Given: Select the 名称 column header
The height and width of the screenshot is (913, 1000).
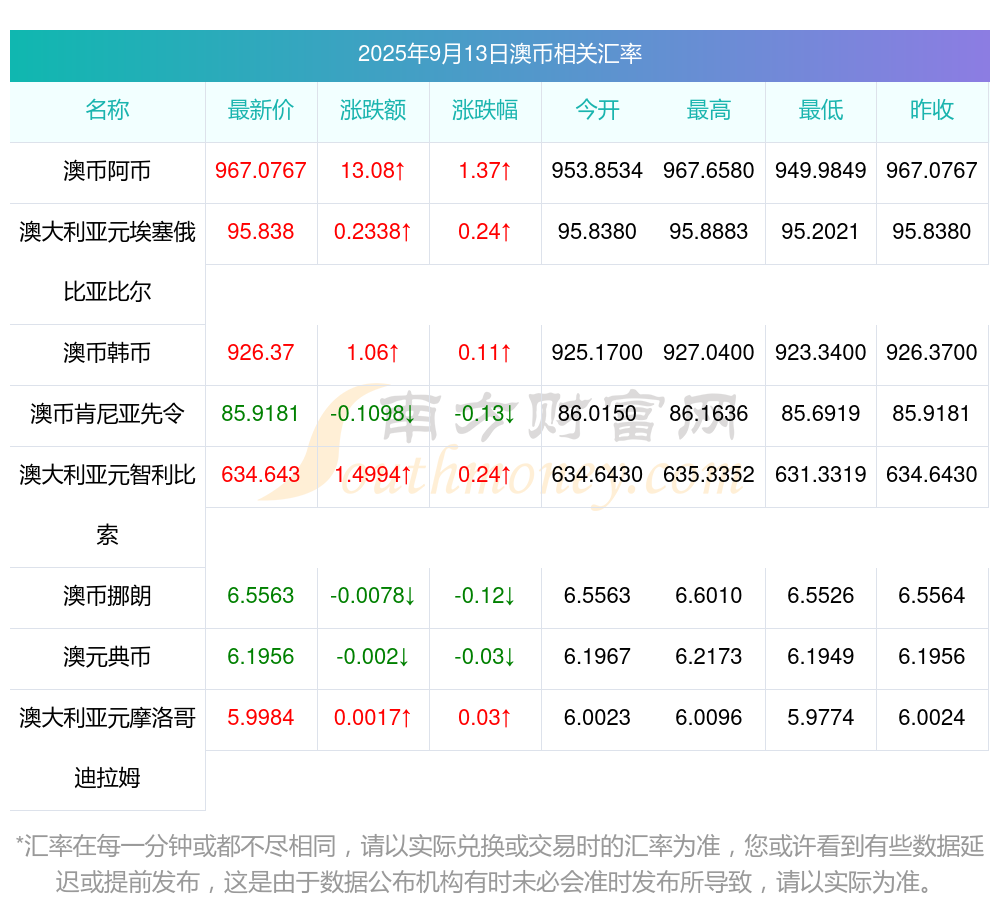Looking at the screenshot, I should (x=107, y=110).
